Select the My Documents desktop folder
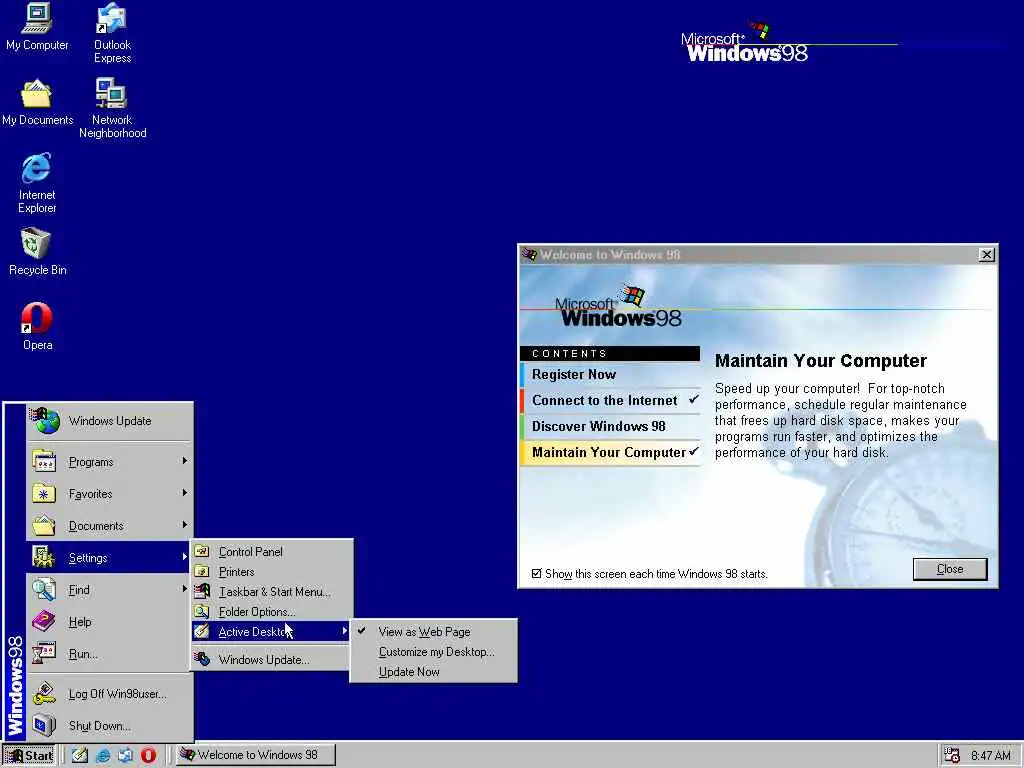 click(37, 103)
